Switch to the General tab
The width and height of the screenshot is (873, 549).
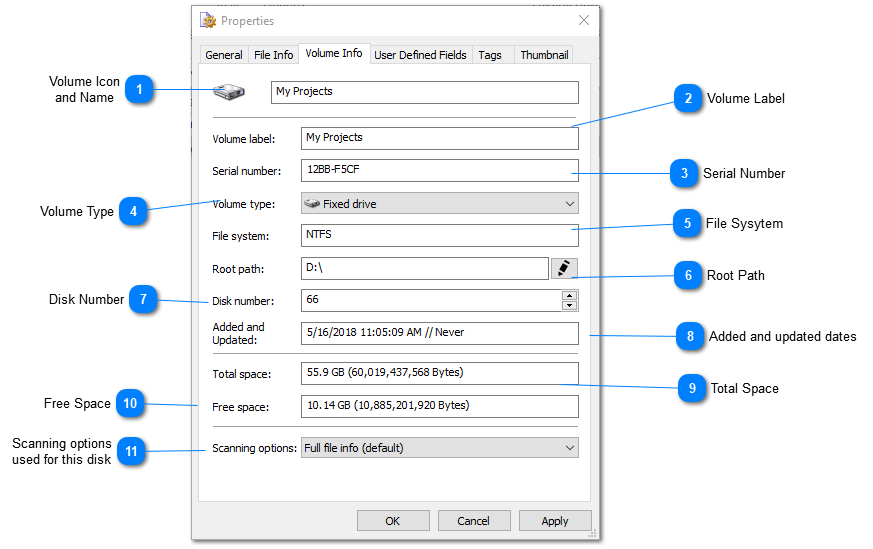point(223,55)
